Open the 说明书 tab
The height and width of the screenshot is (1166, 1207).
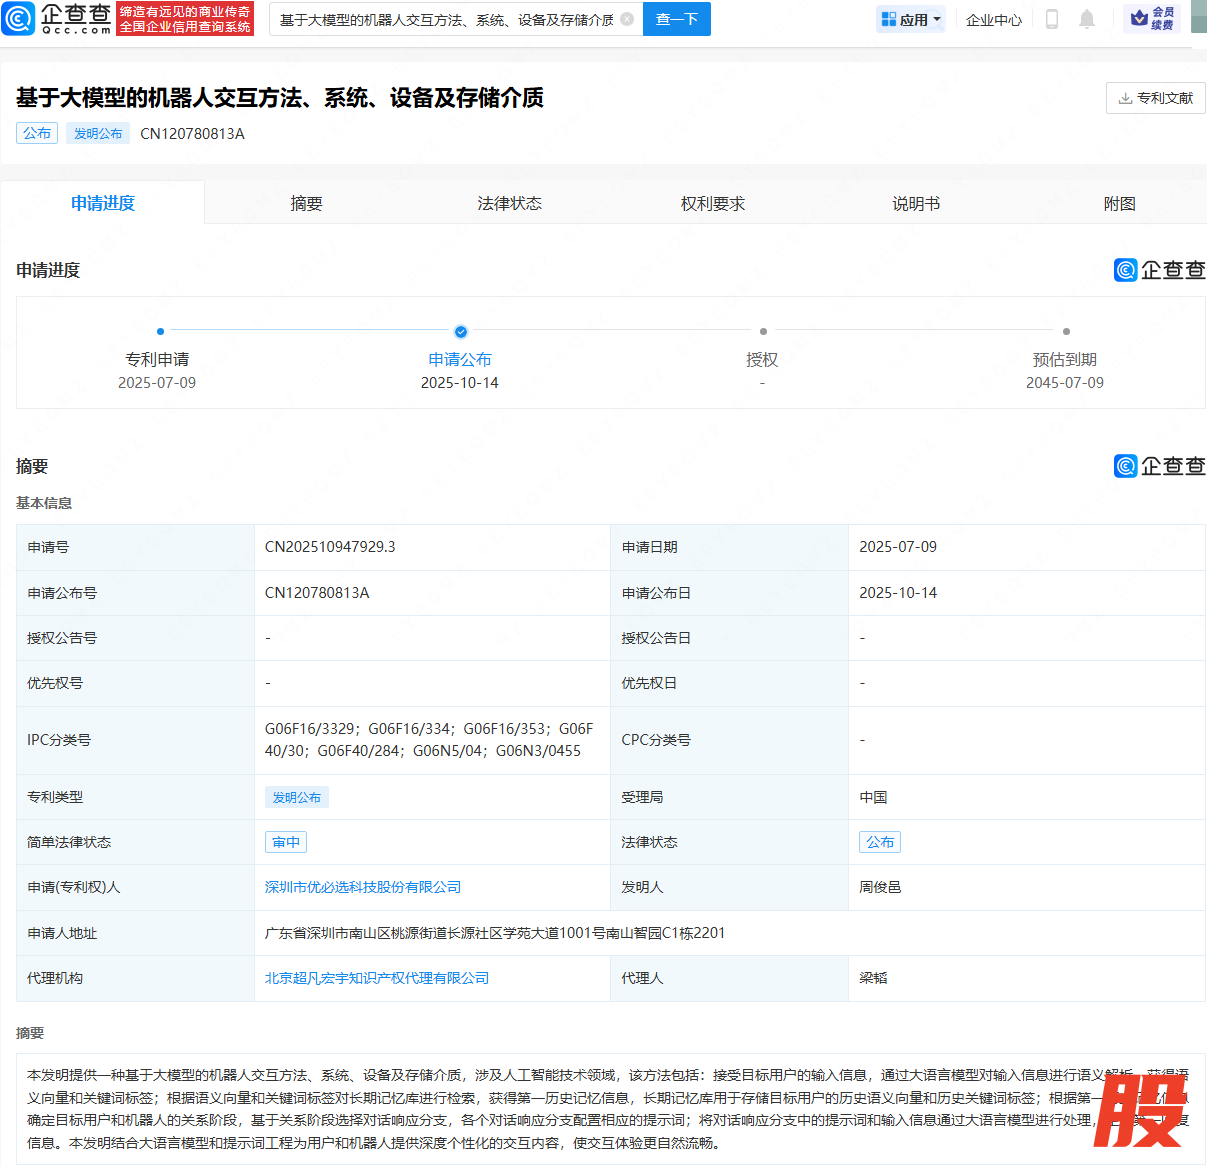[916, 203]
